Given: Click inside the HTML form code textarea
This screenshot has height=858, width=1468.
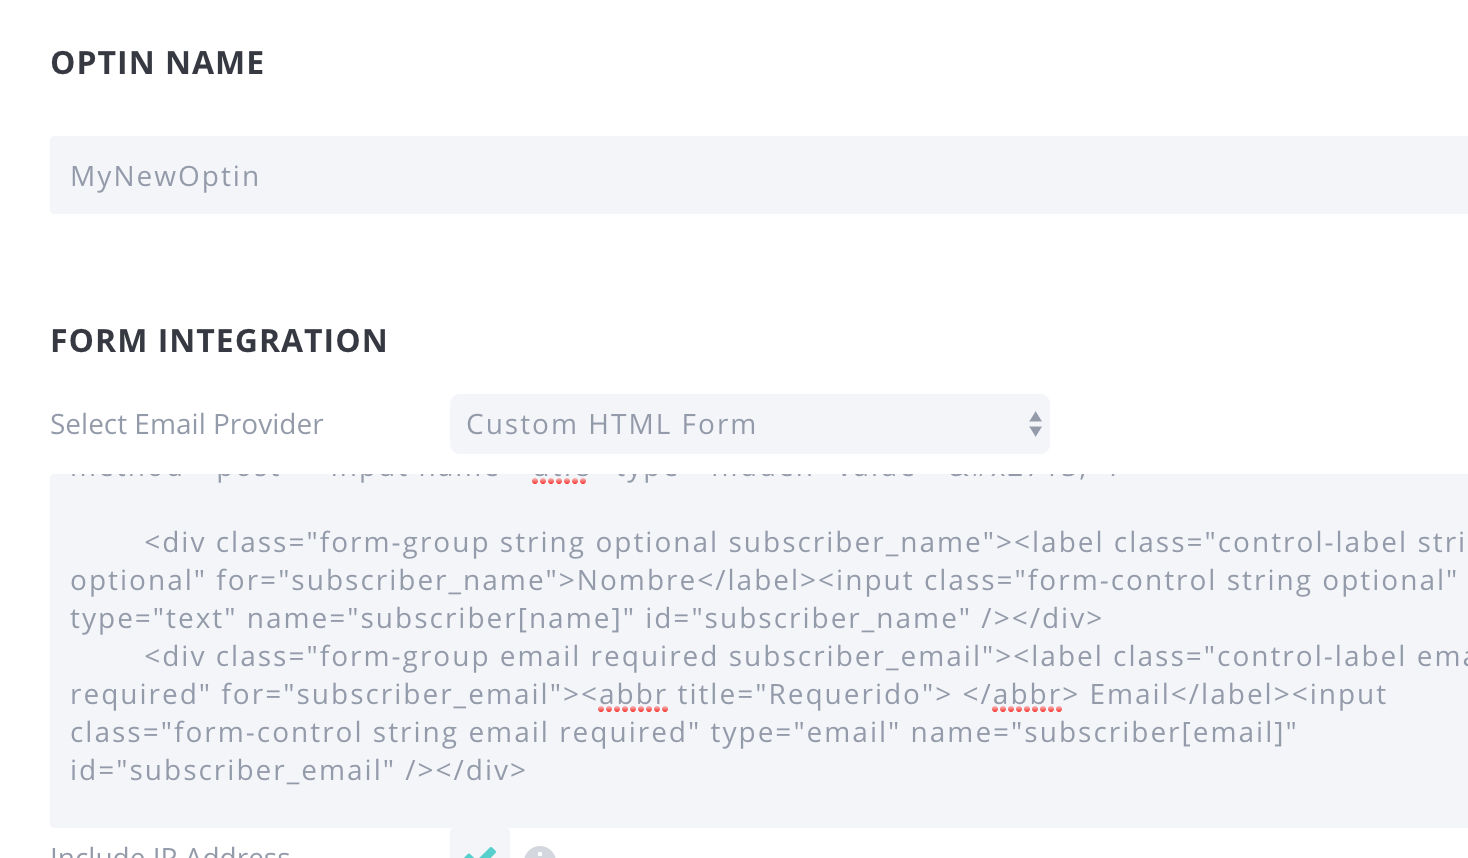Looking at the screenshot, I should (700, 650).
